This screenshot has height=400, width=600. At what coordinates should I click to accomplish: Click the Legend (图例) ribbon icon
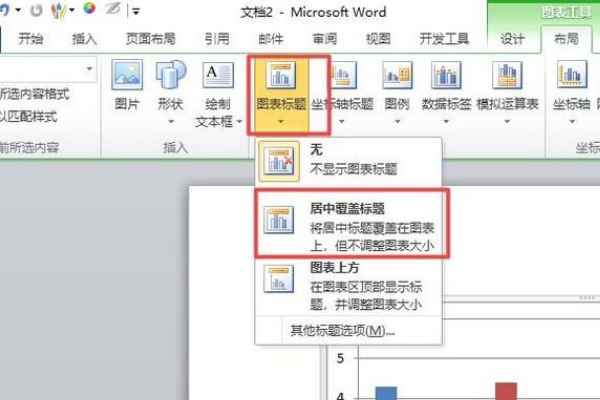397,75
